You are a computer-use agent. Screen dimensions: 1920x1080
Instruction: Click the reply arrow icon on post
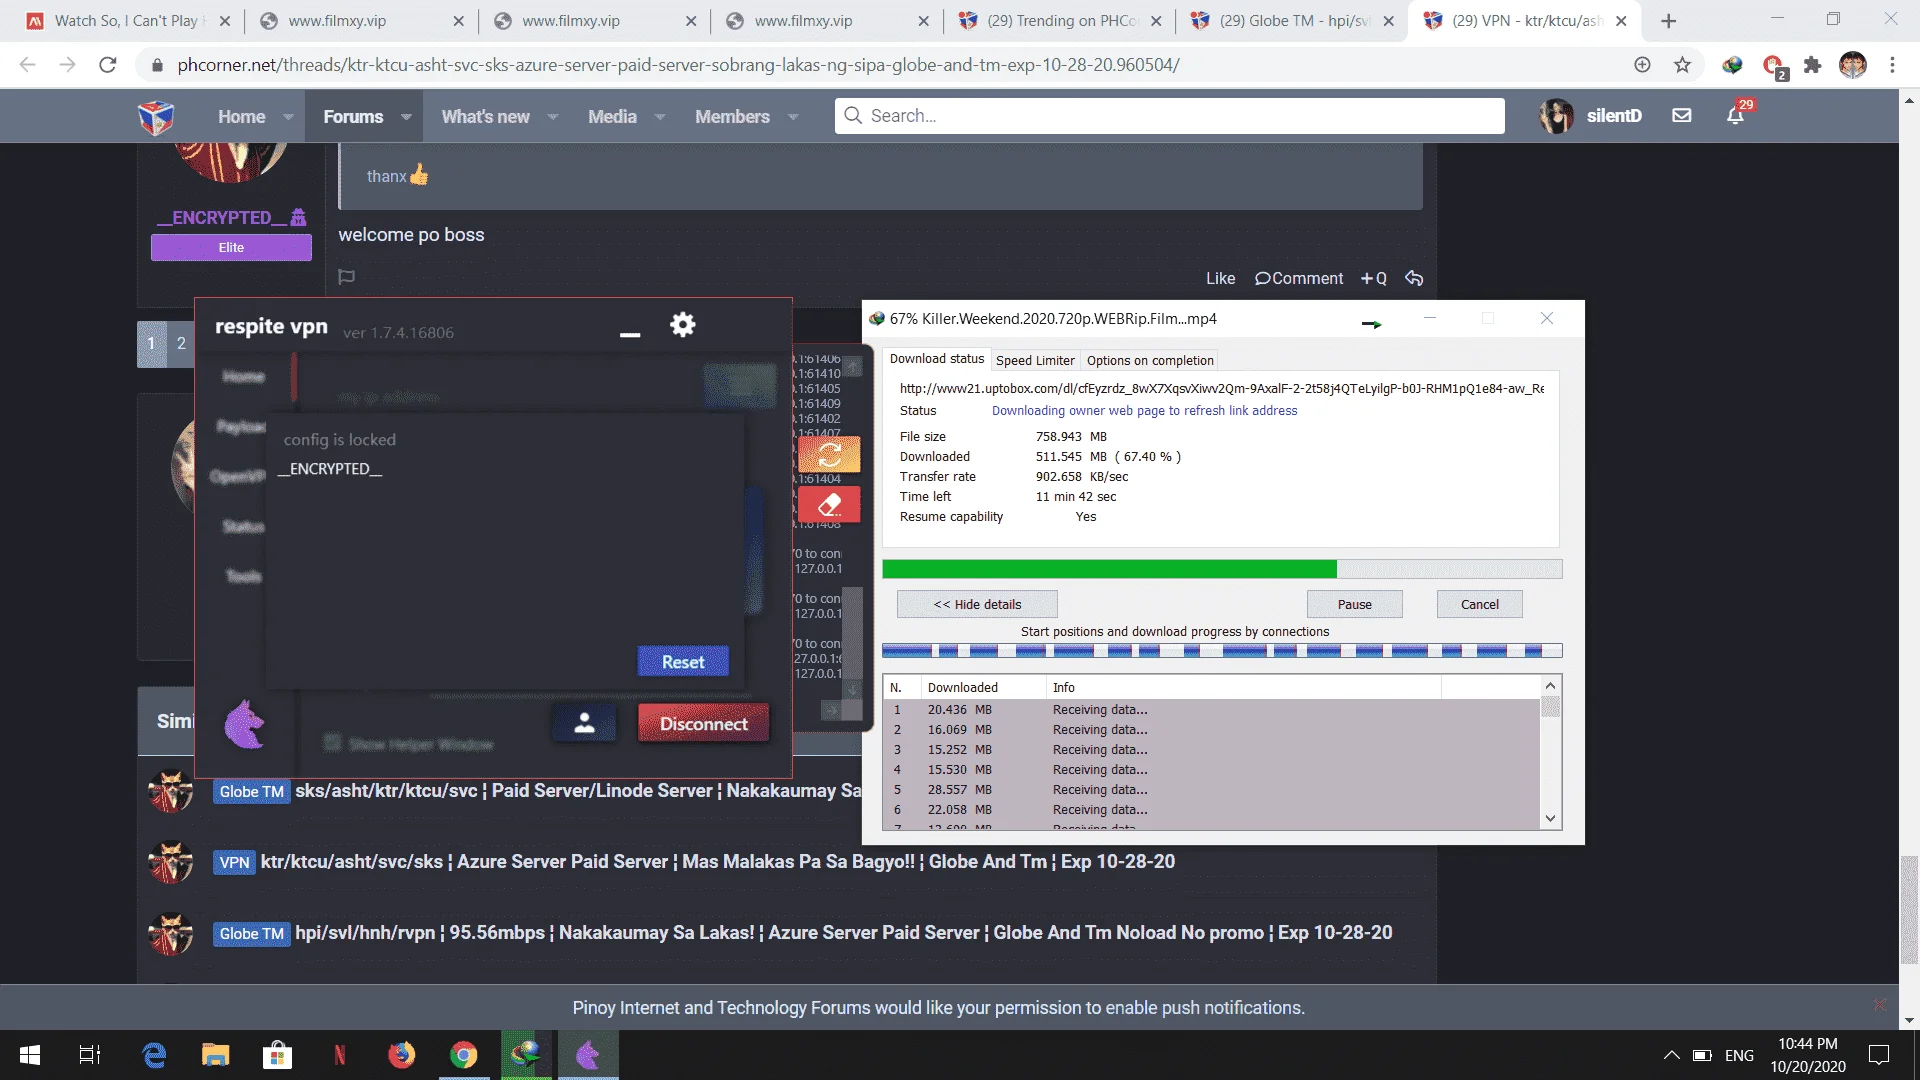click(1414, 278)
